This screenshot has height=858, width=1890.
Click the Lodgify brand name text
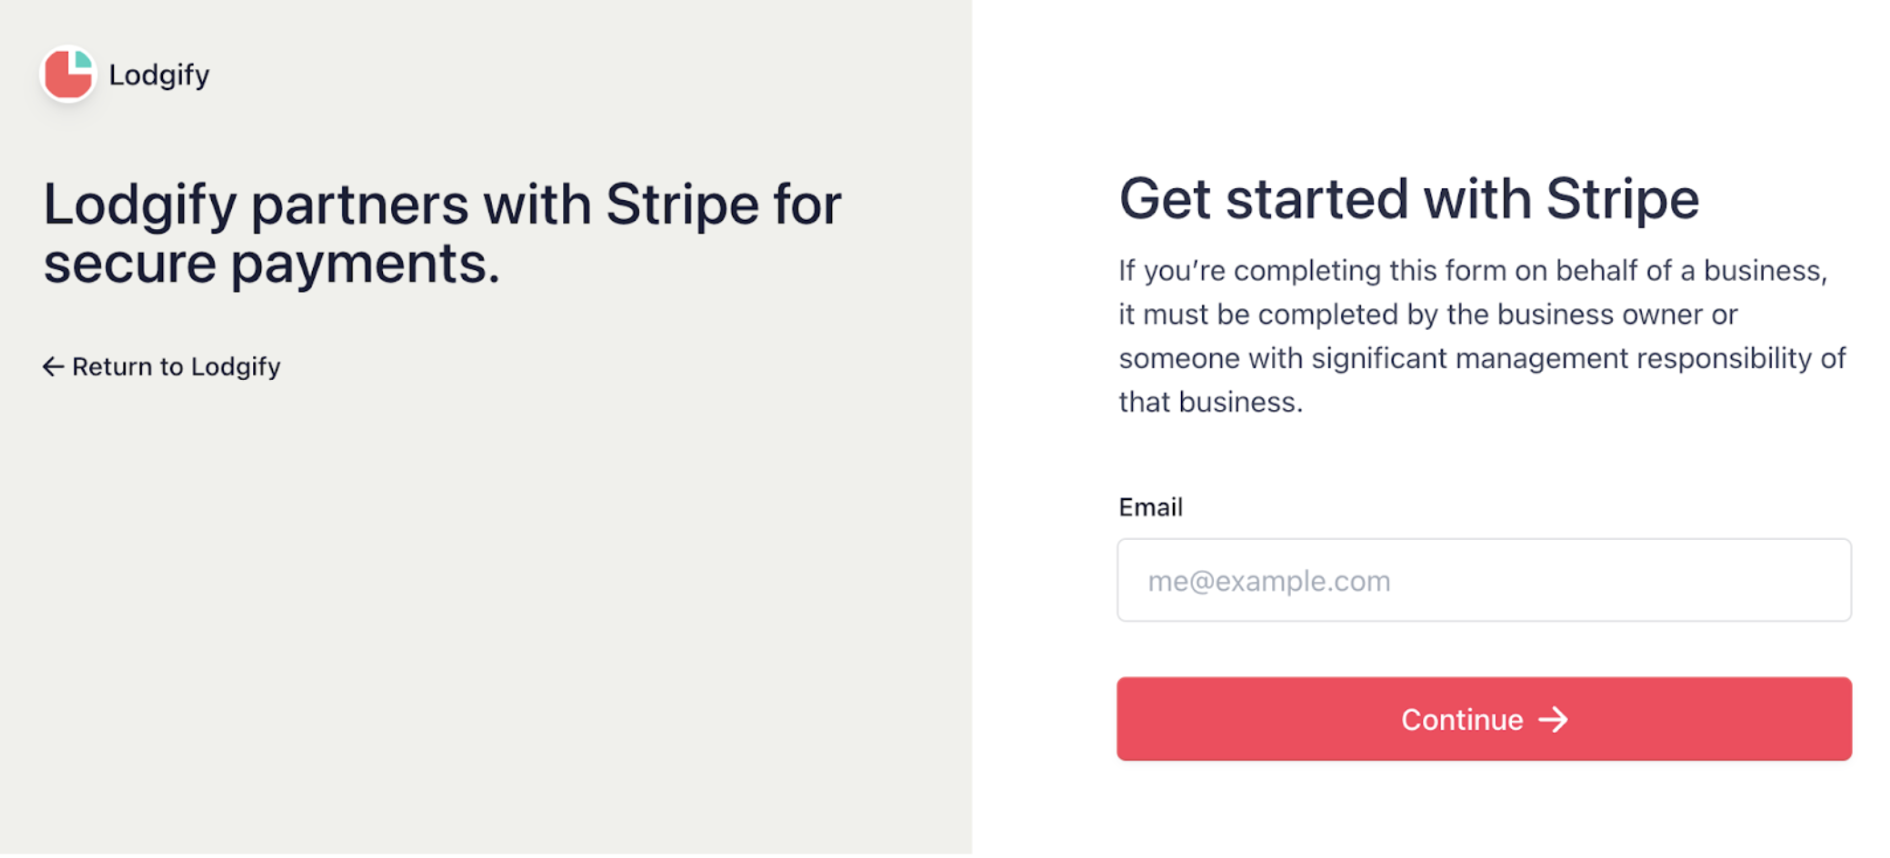pyautogui.click(x=159, y=75)
